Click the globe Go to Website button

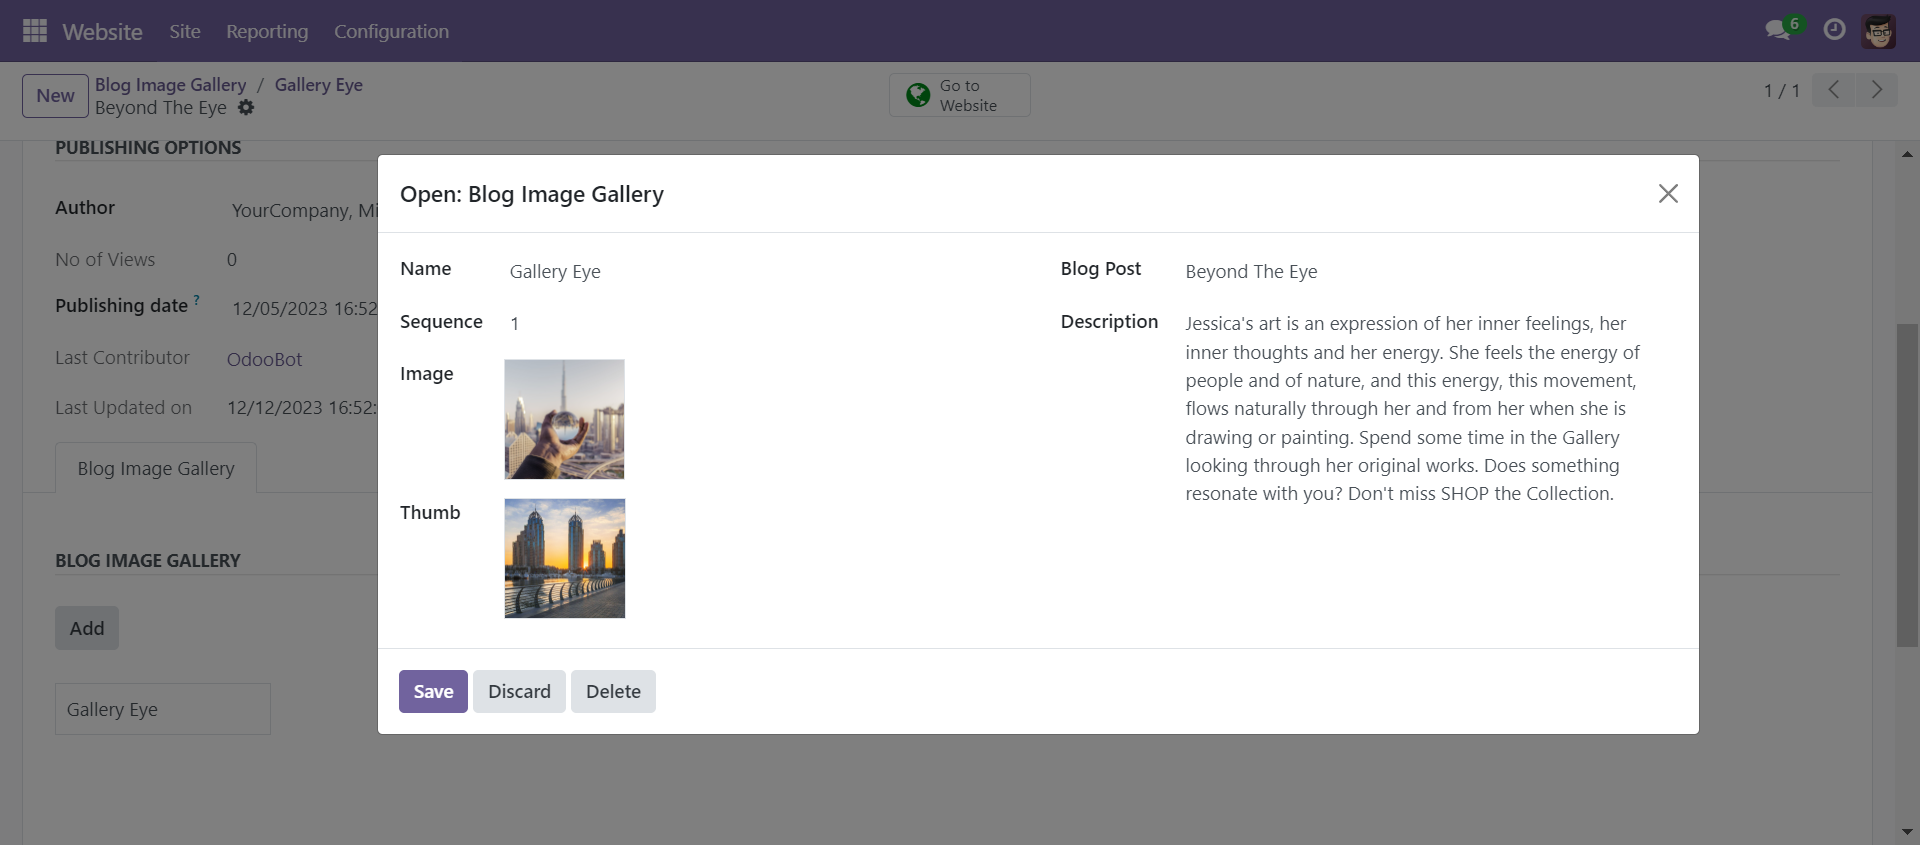tap(959, 95)
